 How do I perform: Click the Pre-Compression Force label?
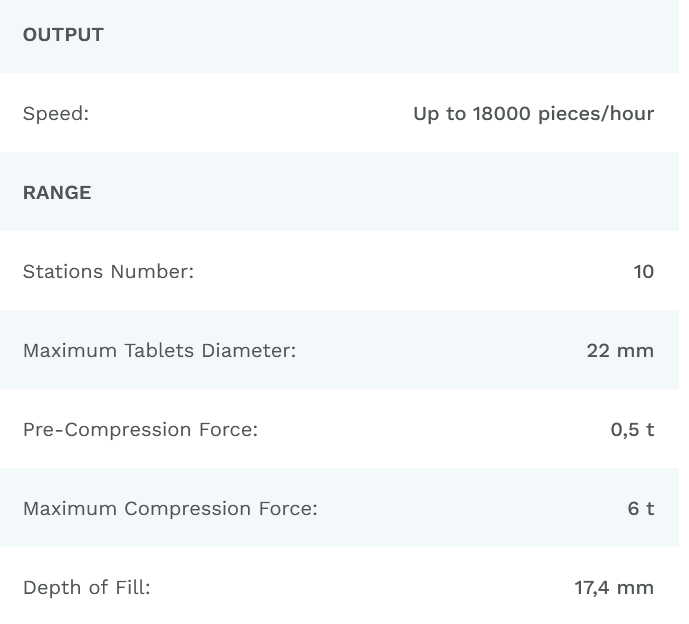click(x=140, y=430)
